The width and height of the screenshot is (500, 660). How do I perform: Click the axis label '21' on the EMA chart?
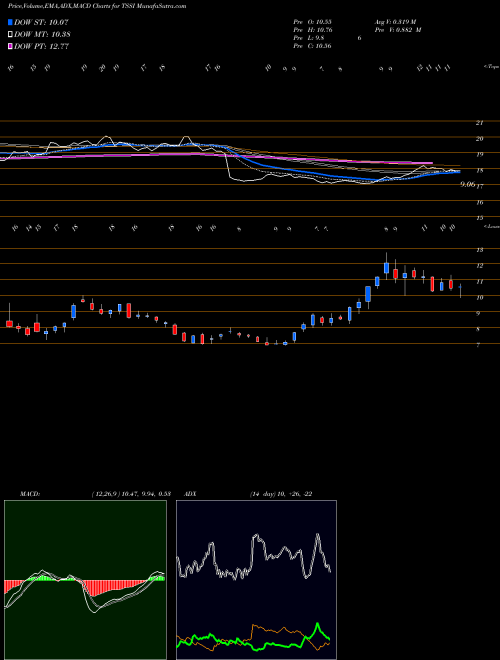click(479, 123)
